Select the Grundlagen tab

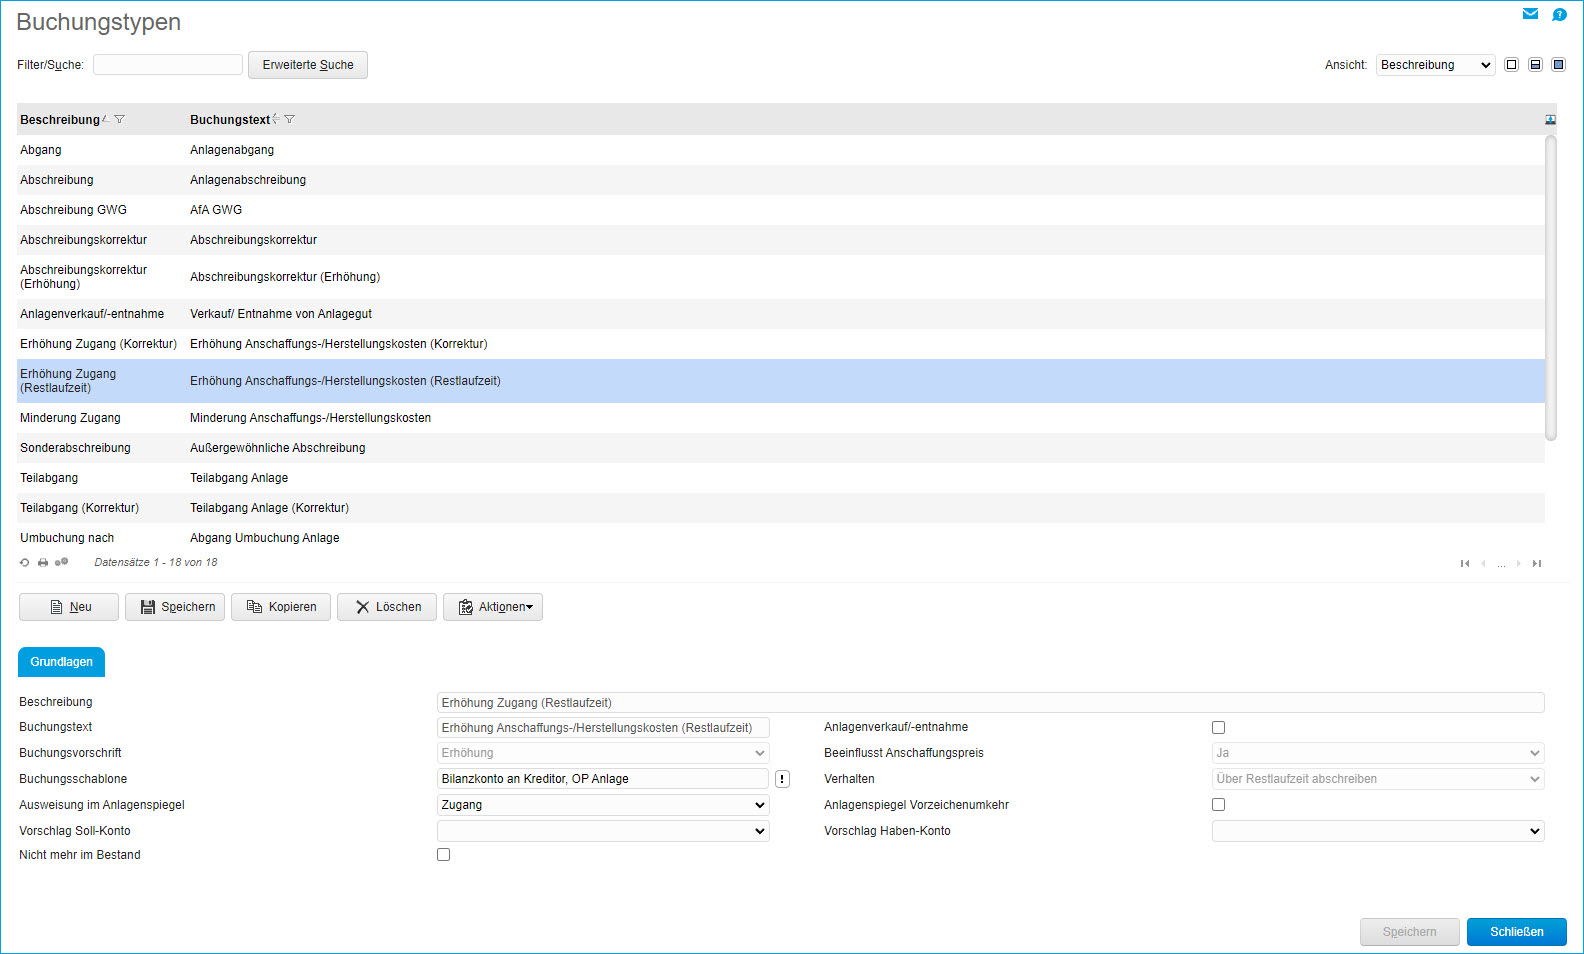pyautogui.click(x=61, y=662)
